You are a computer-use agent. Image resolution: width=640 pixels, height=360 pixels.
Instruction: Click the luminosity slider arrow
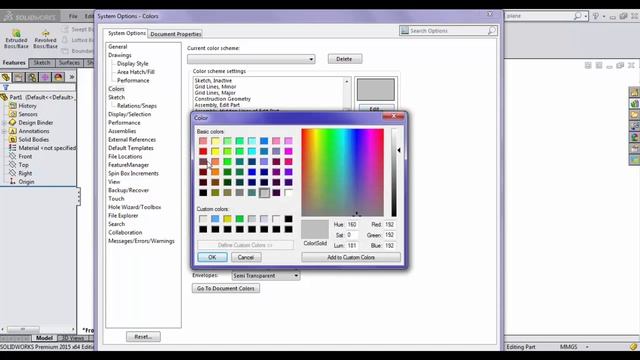pyautogui.click(x=399, y=150)
